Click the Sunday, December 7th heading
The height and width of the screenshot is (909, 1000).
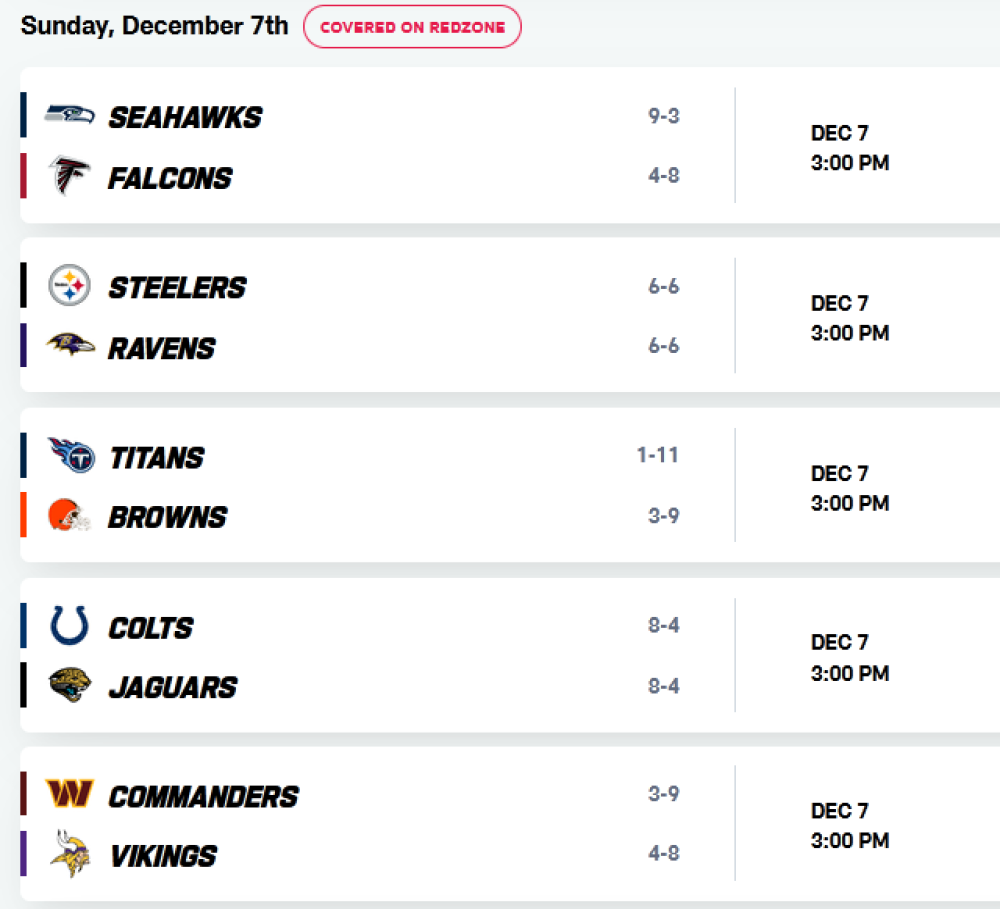[x=154, y=26]
